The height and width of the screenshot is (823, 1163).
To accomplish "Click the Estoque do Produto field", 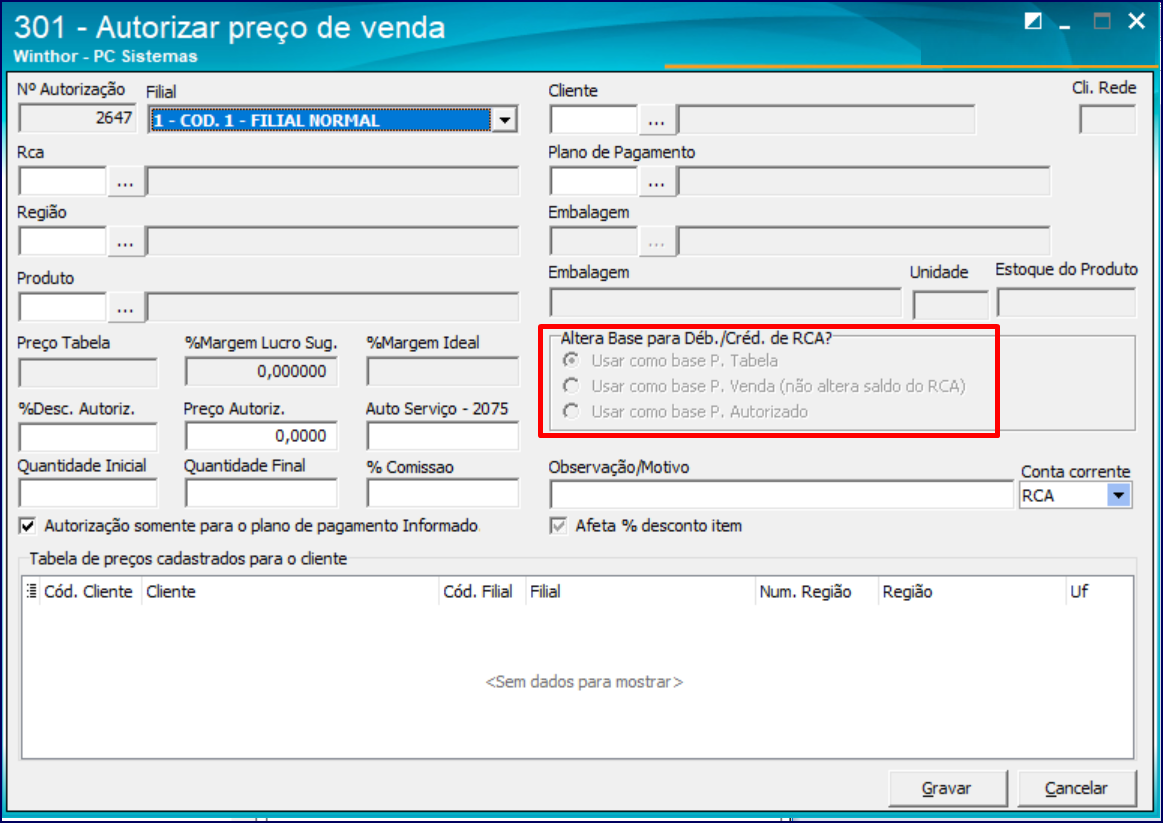I will coord(1066,303).
